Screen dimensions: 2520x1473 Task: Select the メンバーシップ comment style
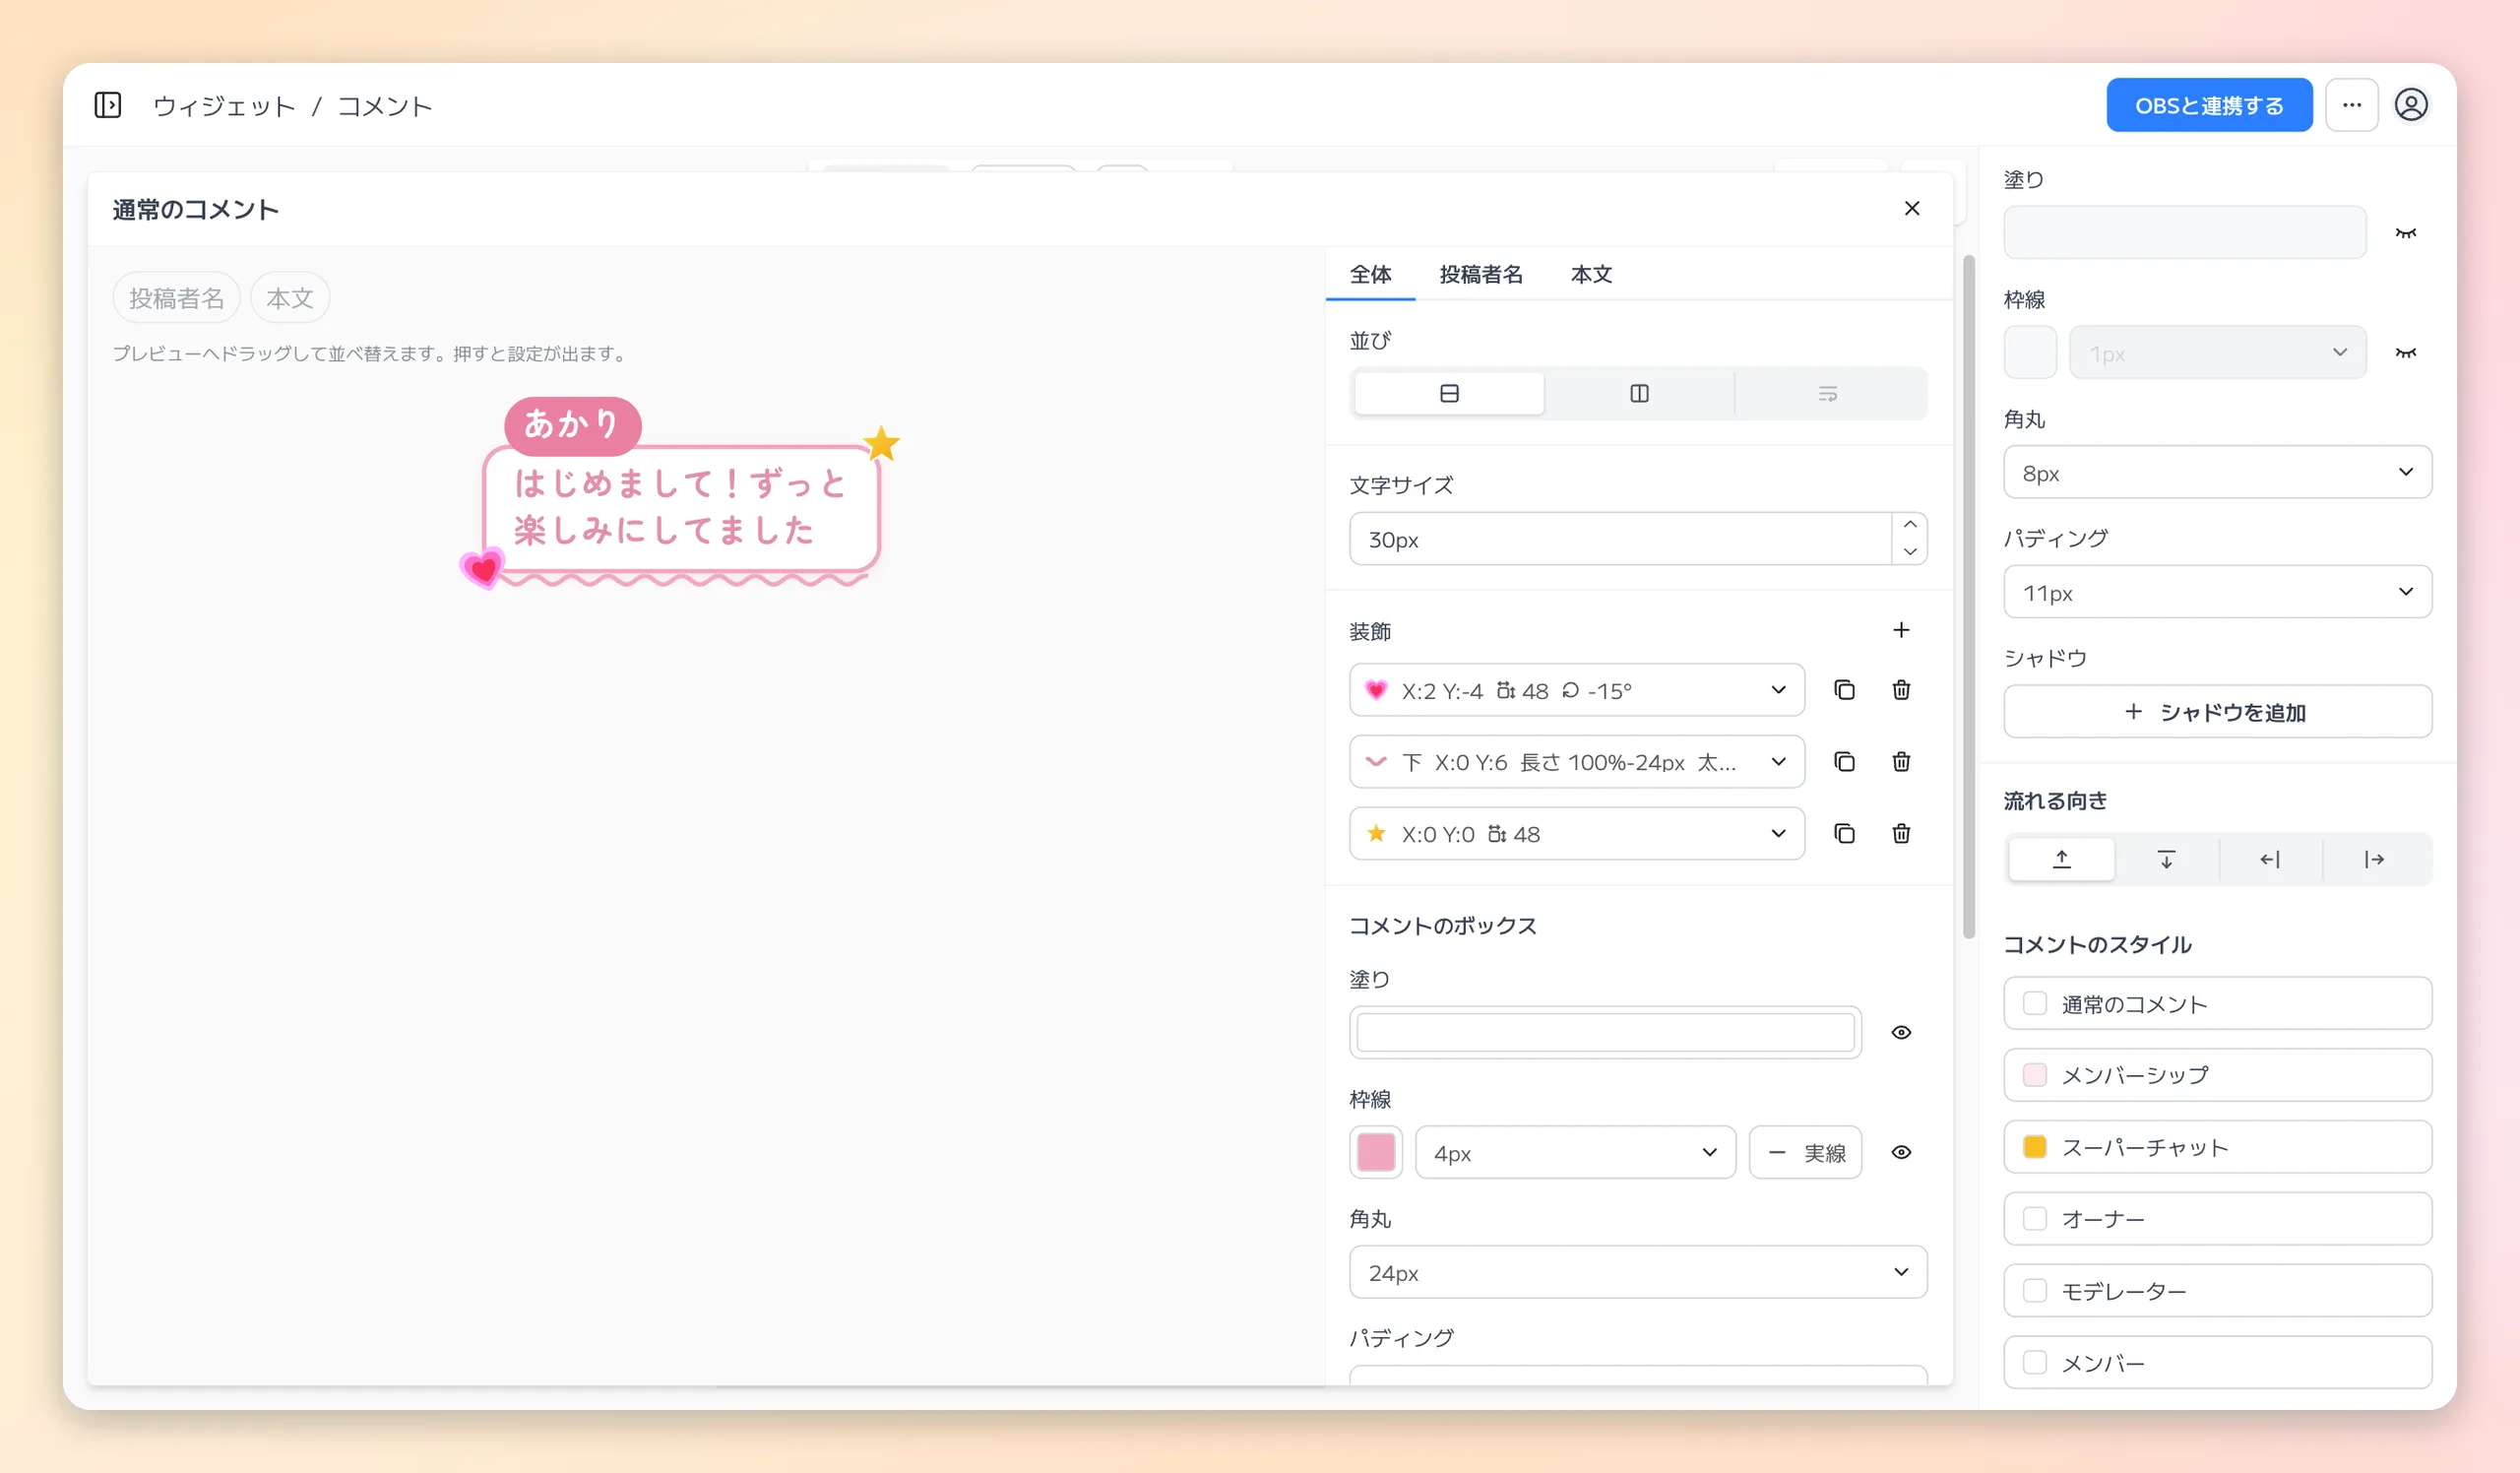(x=2217, y=1075)
